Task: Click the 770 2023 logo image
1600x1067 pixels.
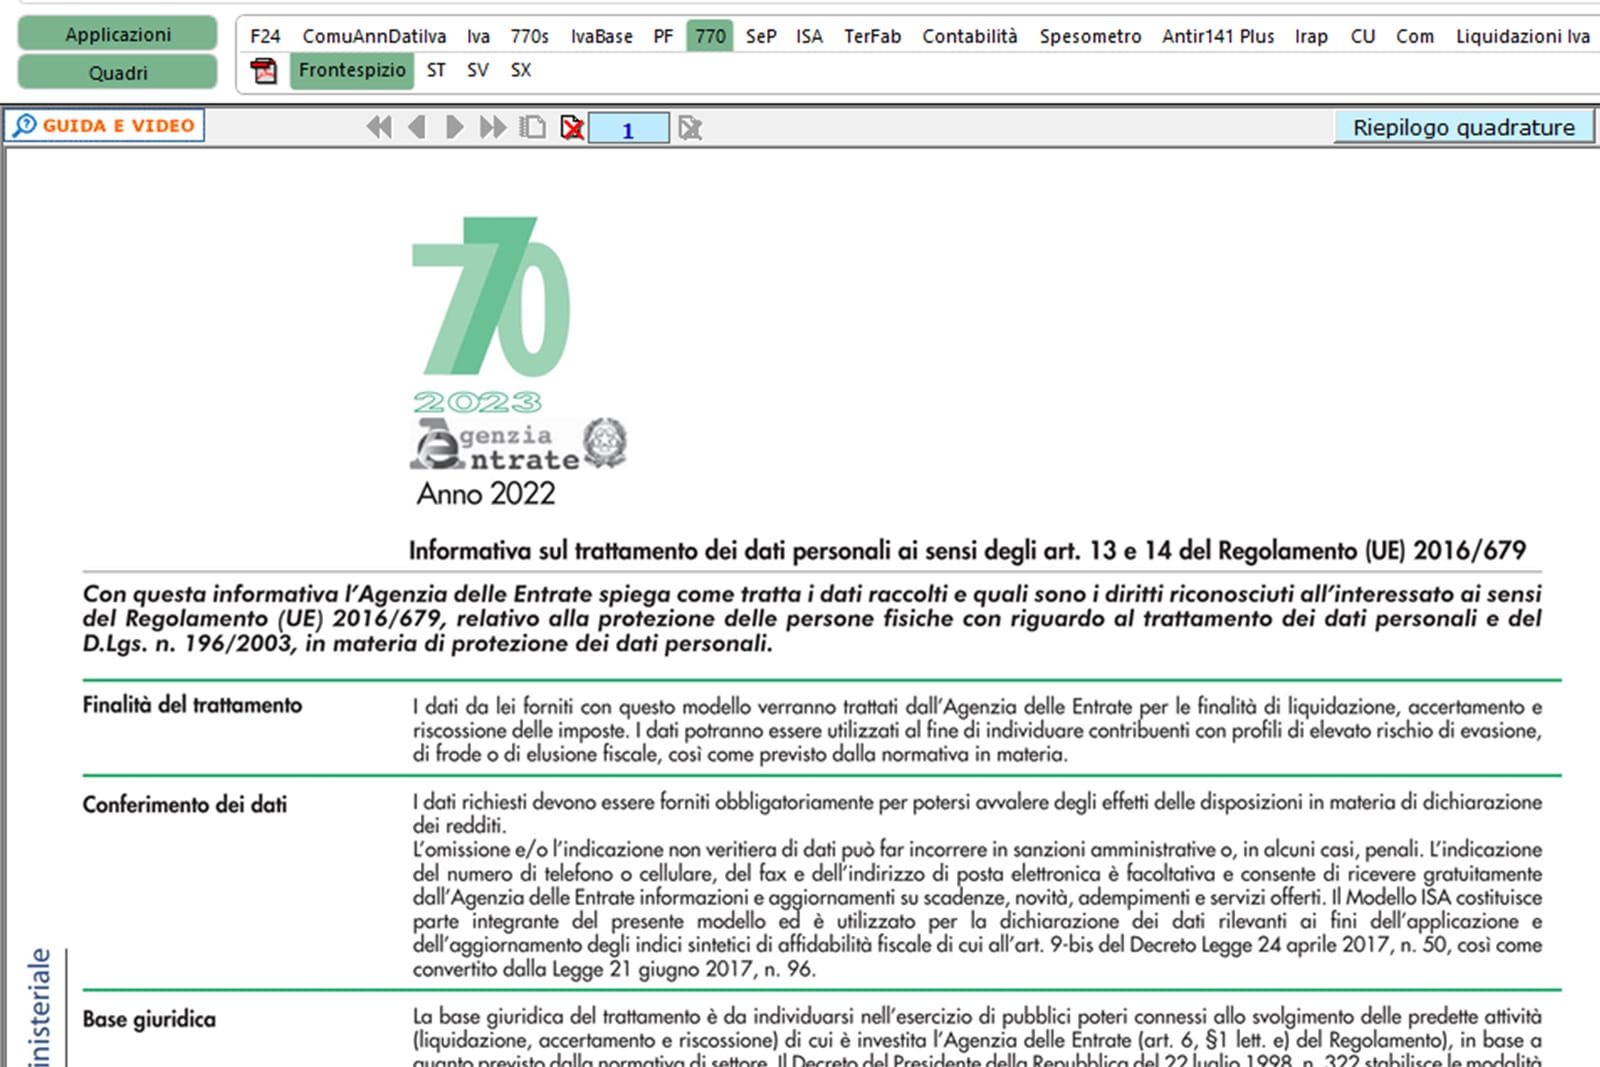Action: [x=491, y=315]
